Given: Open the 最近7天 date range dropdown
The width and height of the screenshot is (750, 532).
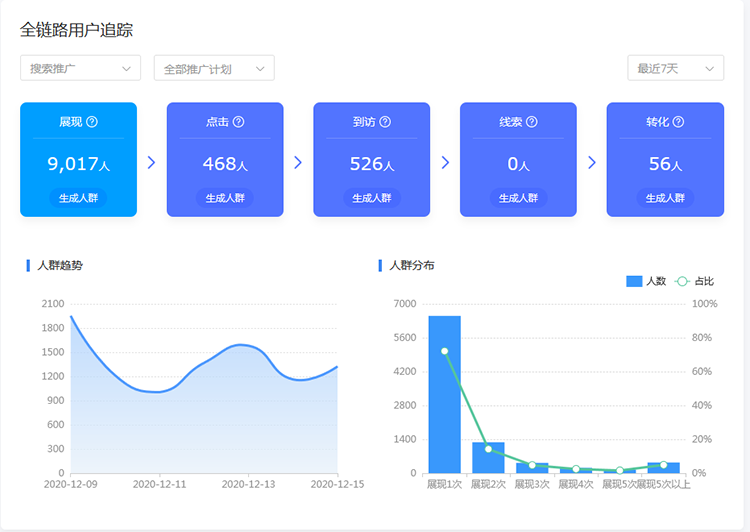Looking at the screenshot, I should [x=675, y=69].
